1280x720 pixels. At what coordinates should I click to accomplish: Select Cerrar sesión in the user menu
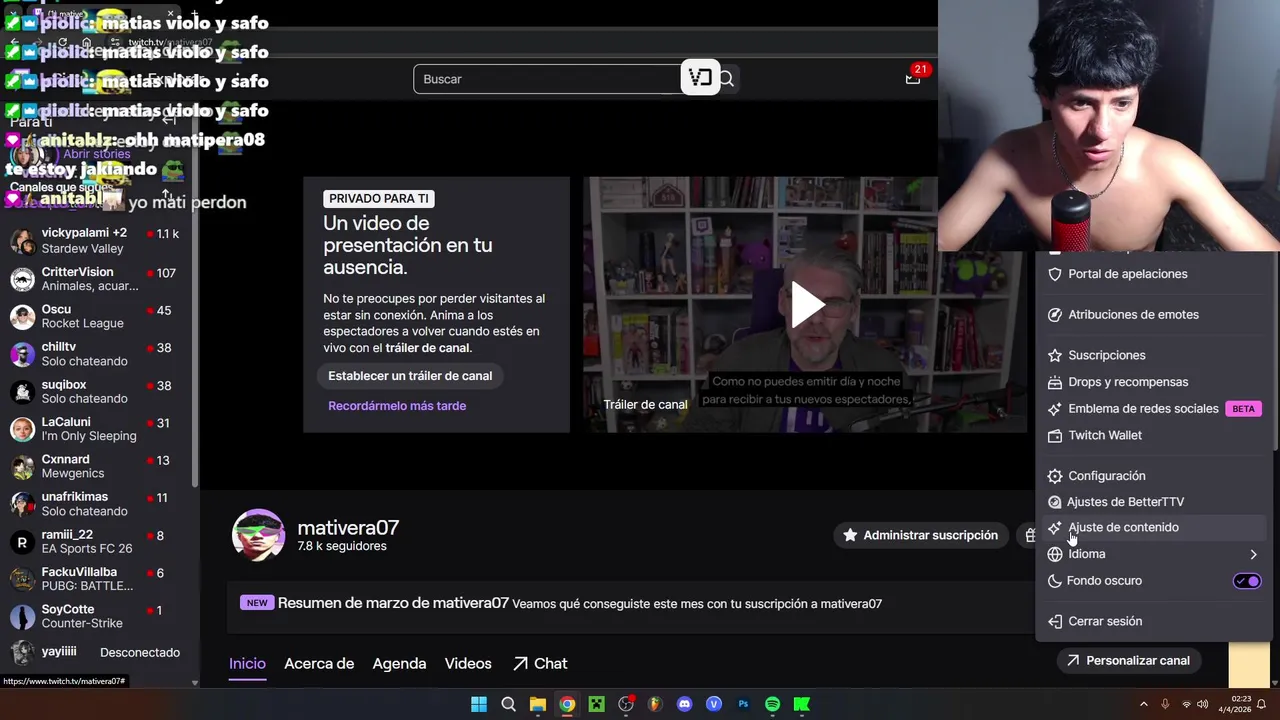pyautogui.click(x=1154, y=622)
